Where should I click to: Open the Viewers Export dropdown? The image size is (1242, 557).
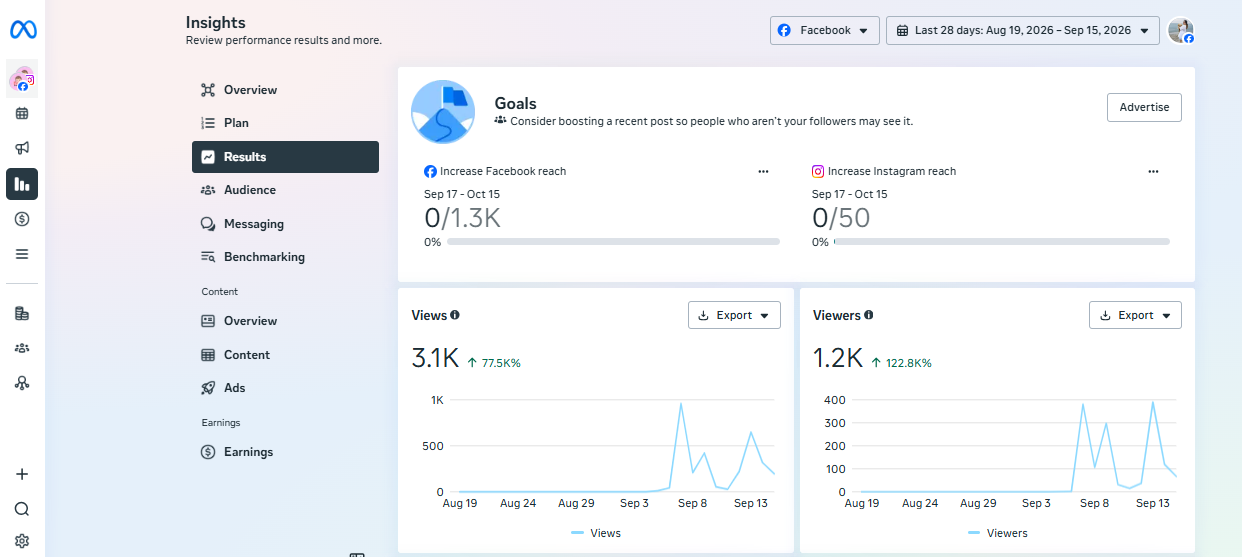[x=1135, y=315]
